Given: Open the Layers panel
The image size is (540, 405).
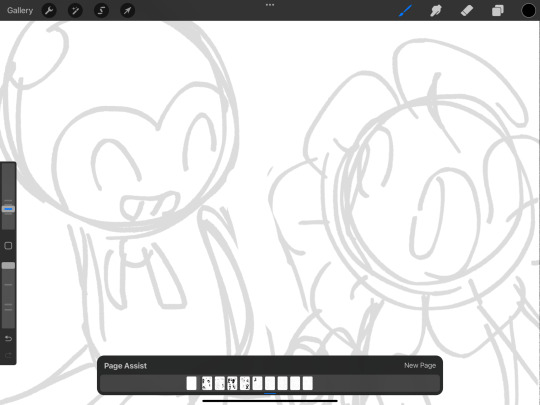Looking at the screenshot, I should click(497, 11).
